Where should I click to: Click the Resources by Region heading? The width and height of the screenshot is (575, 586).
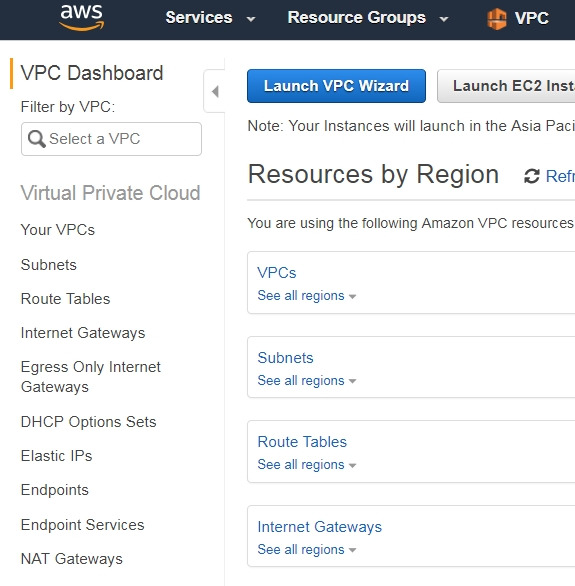374,175
